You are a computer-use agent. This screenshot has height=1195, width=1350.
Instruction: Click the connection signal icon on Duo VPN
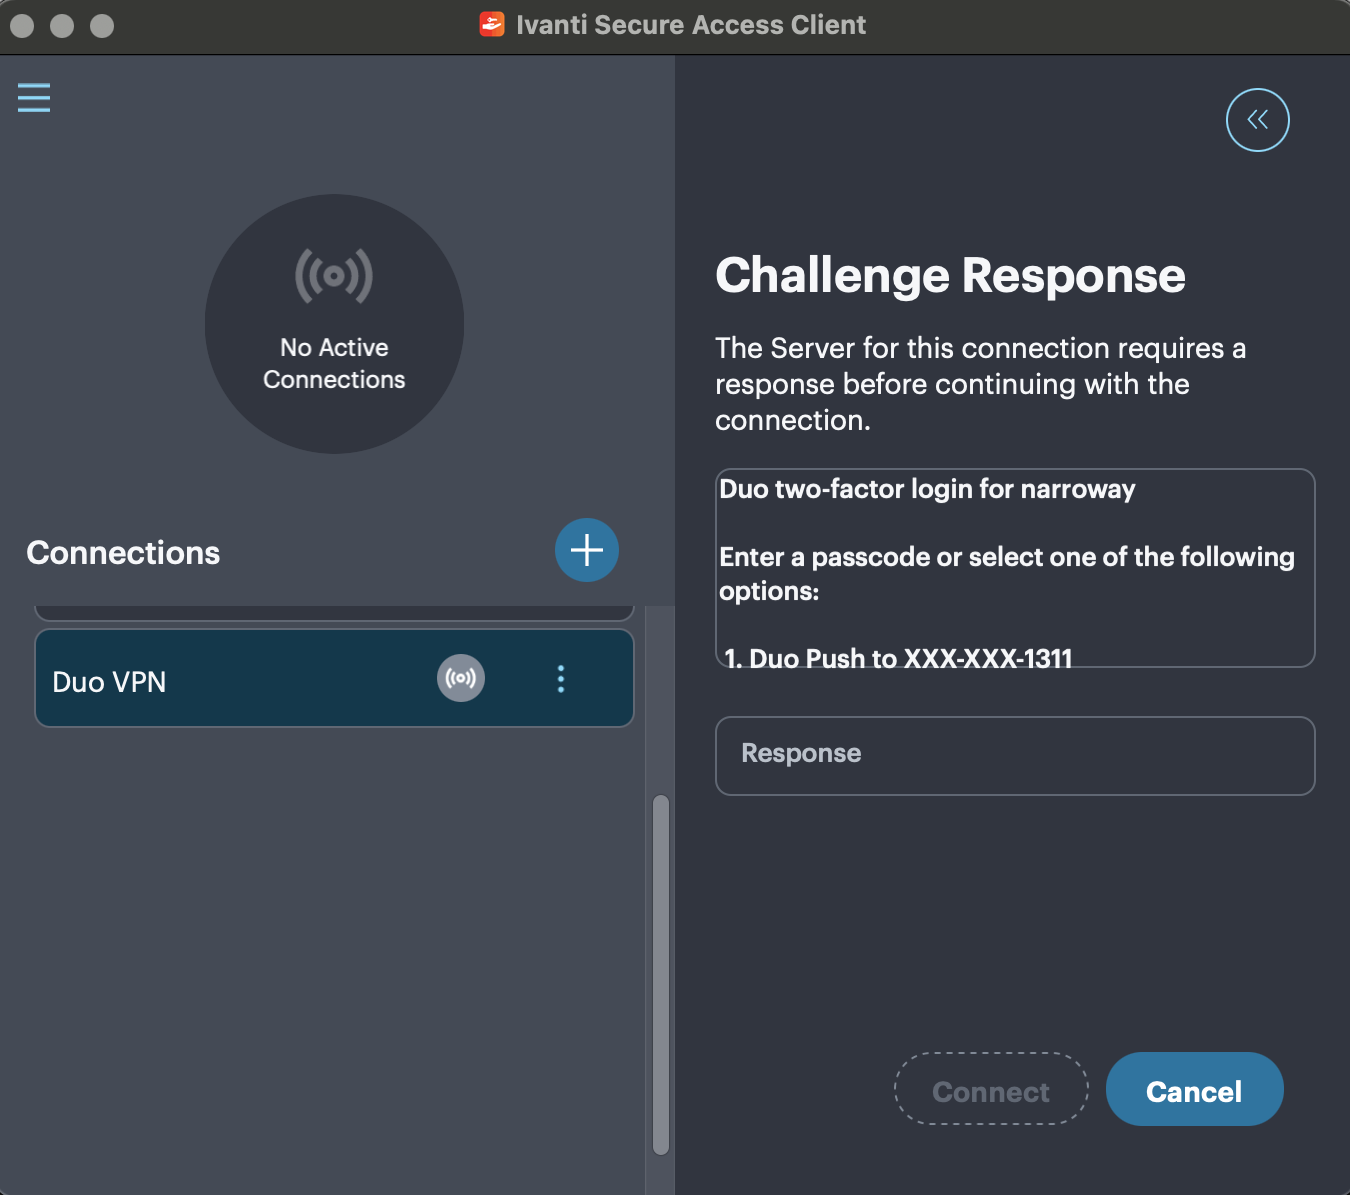point(461,678)
